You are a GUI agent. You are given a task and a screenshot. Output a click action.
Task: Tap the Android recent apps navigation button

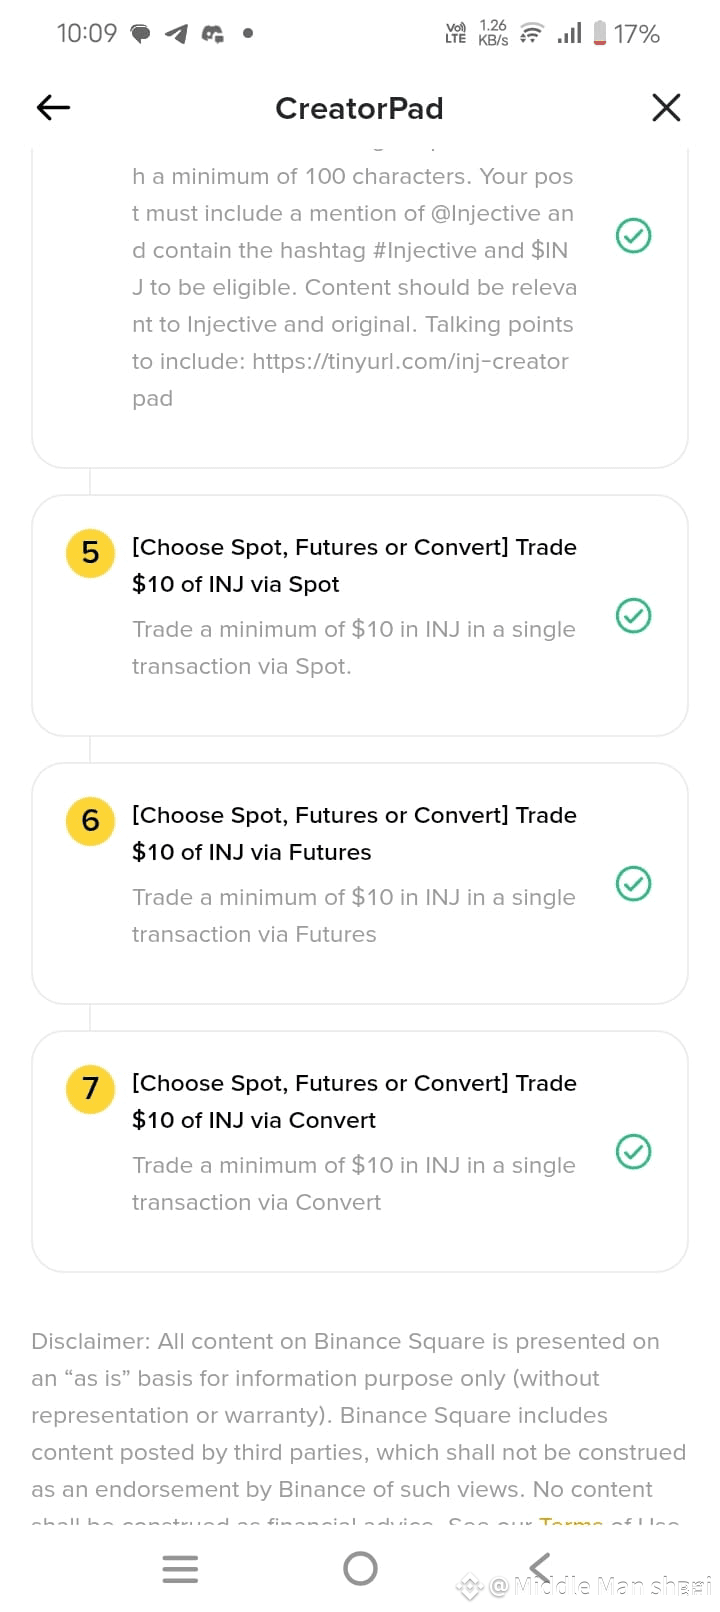tap(180, 1568)
